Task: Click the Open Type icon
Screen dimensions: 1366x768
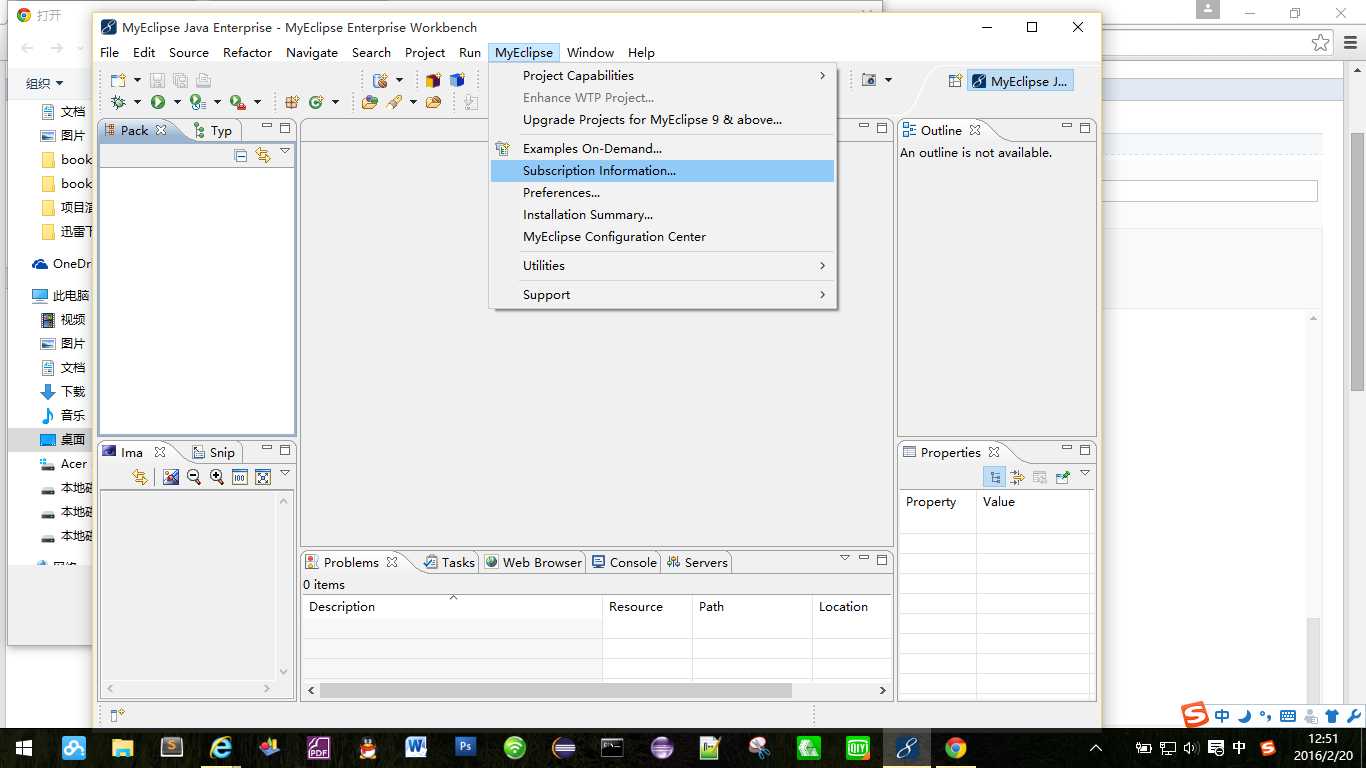Action: tap(370, 102)
